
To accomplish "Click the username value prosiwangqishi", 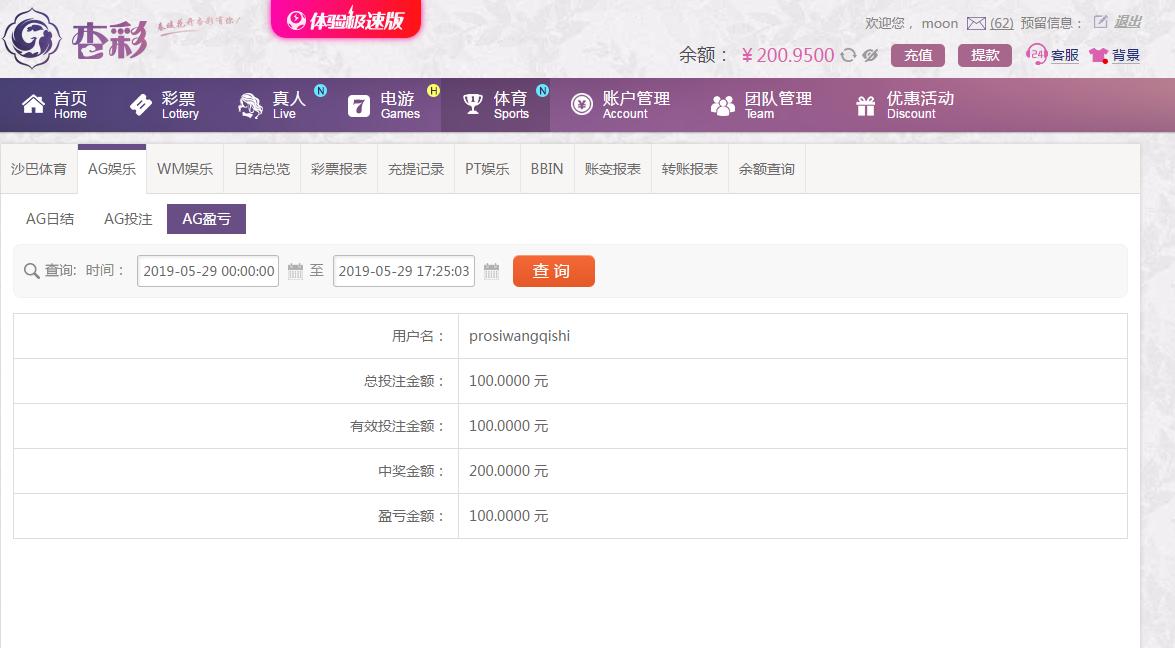I will [x=519, y=336].
